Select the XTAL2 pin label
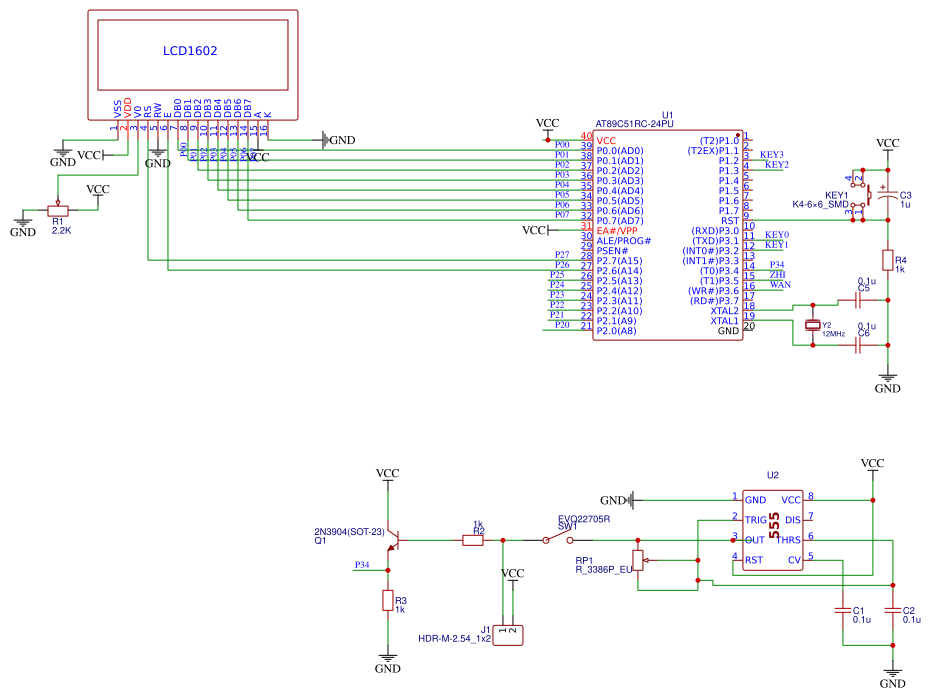Image resolution: width=932 pixels, height=700 pixels. point(725,311)
